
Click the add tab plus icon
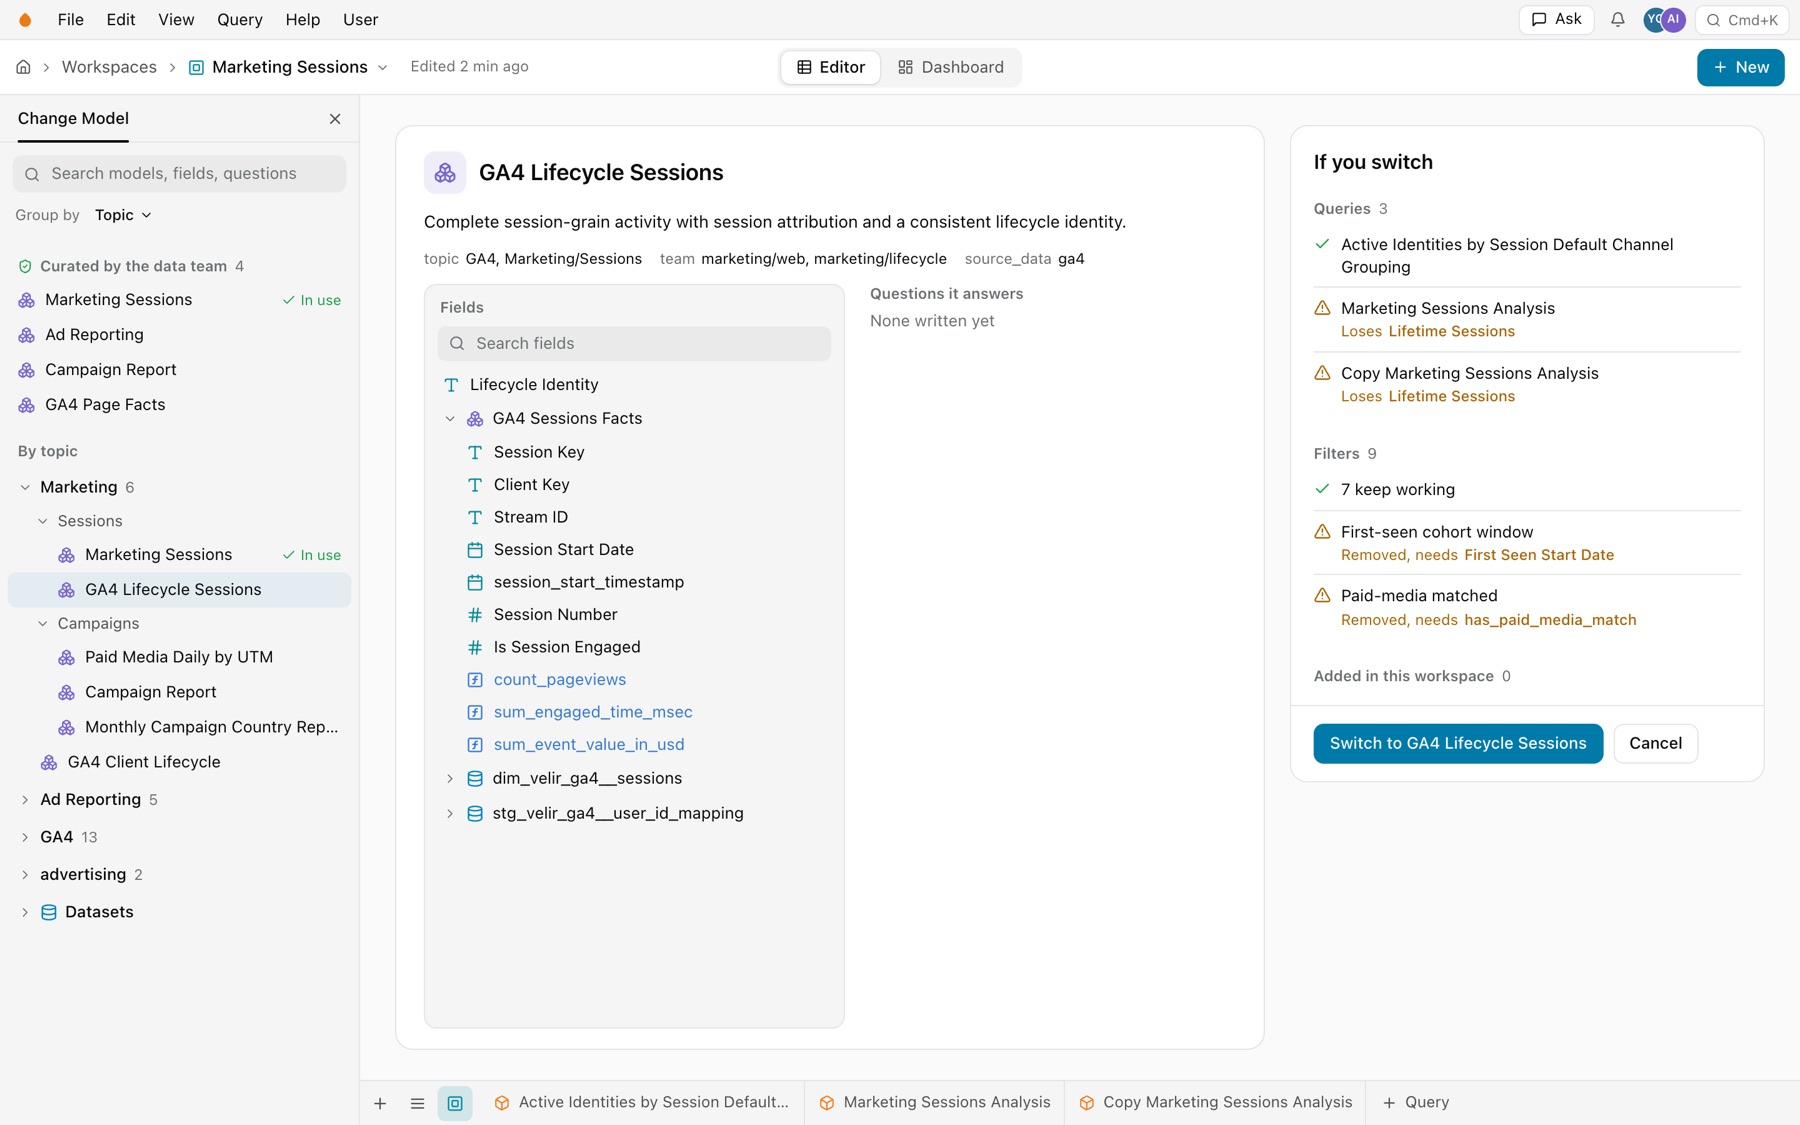tap(380, 1103)
